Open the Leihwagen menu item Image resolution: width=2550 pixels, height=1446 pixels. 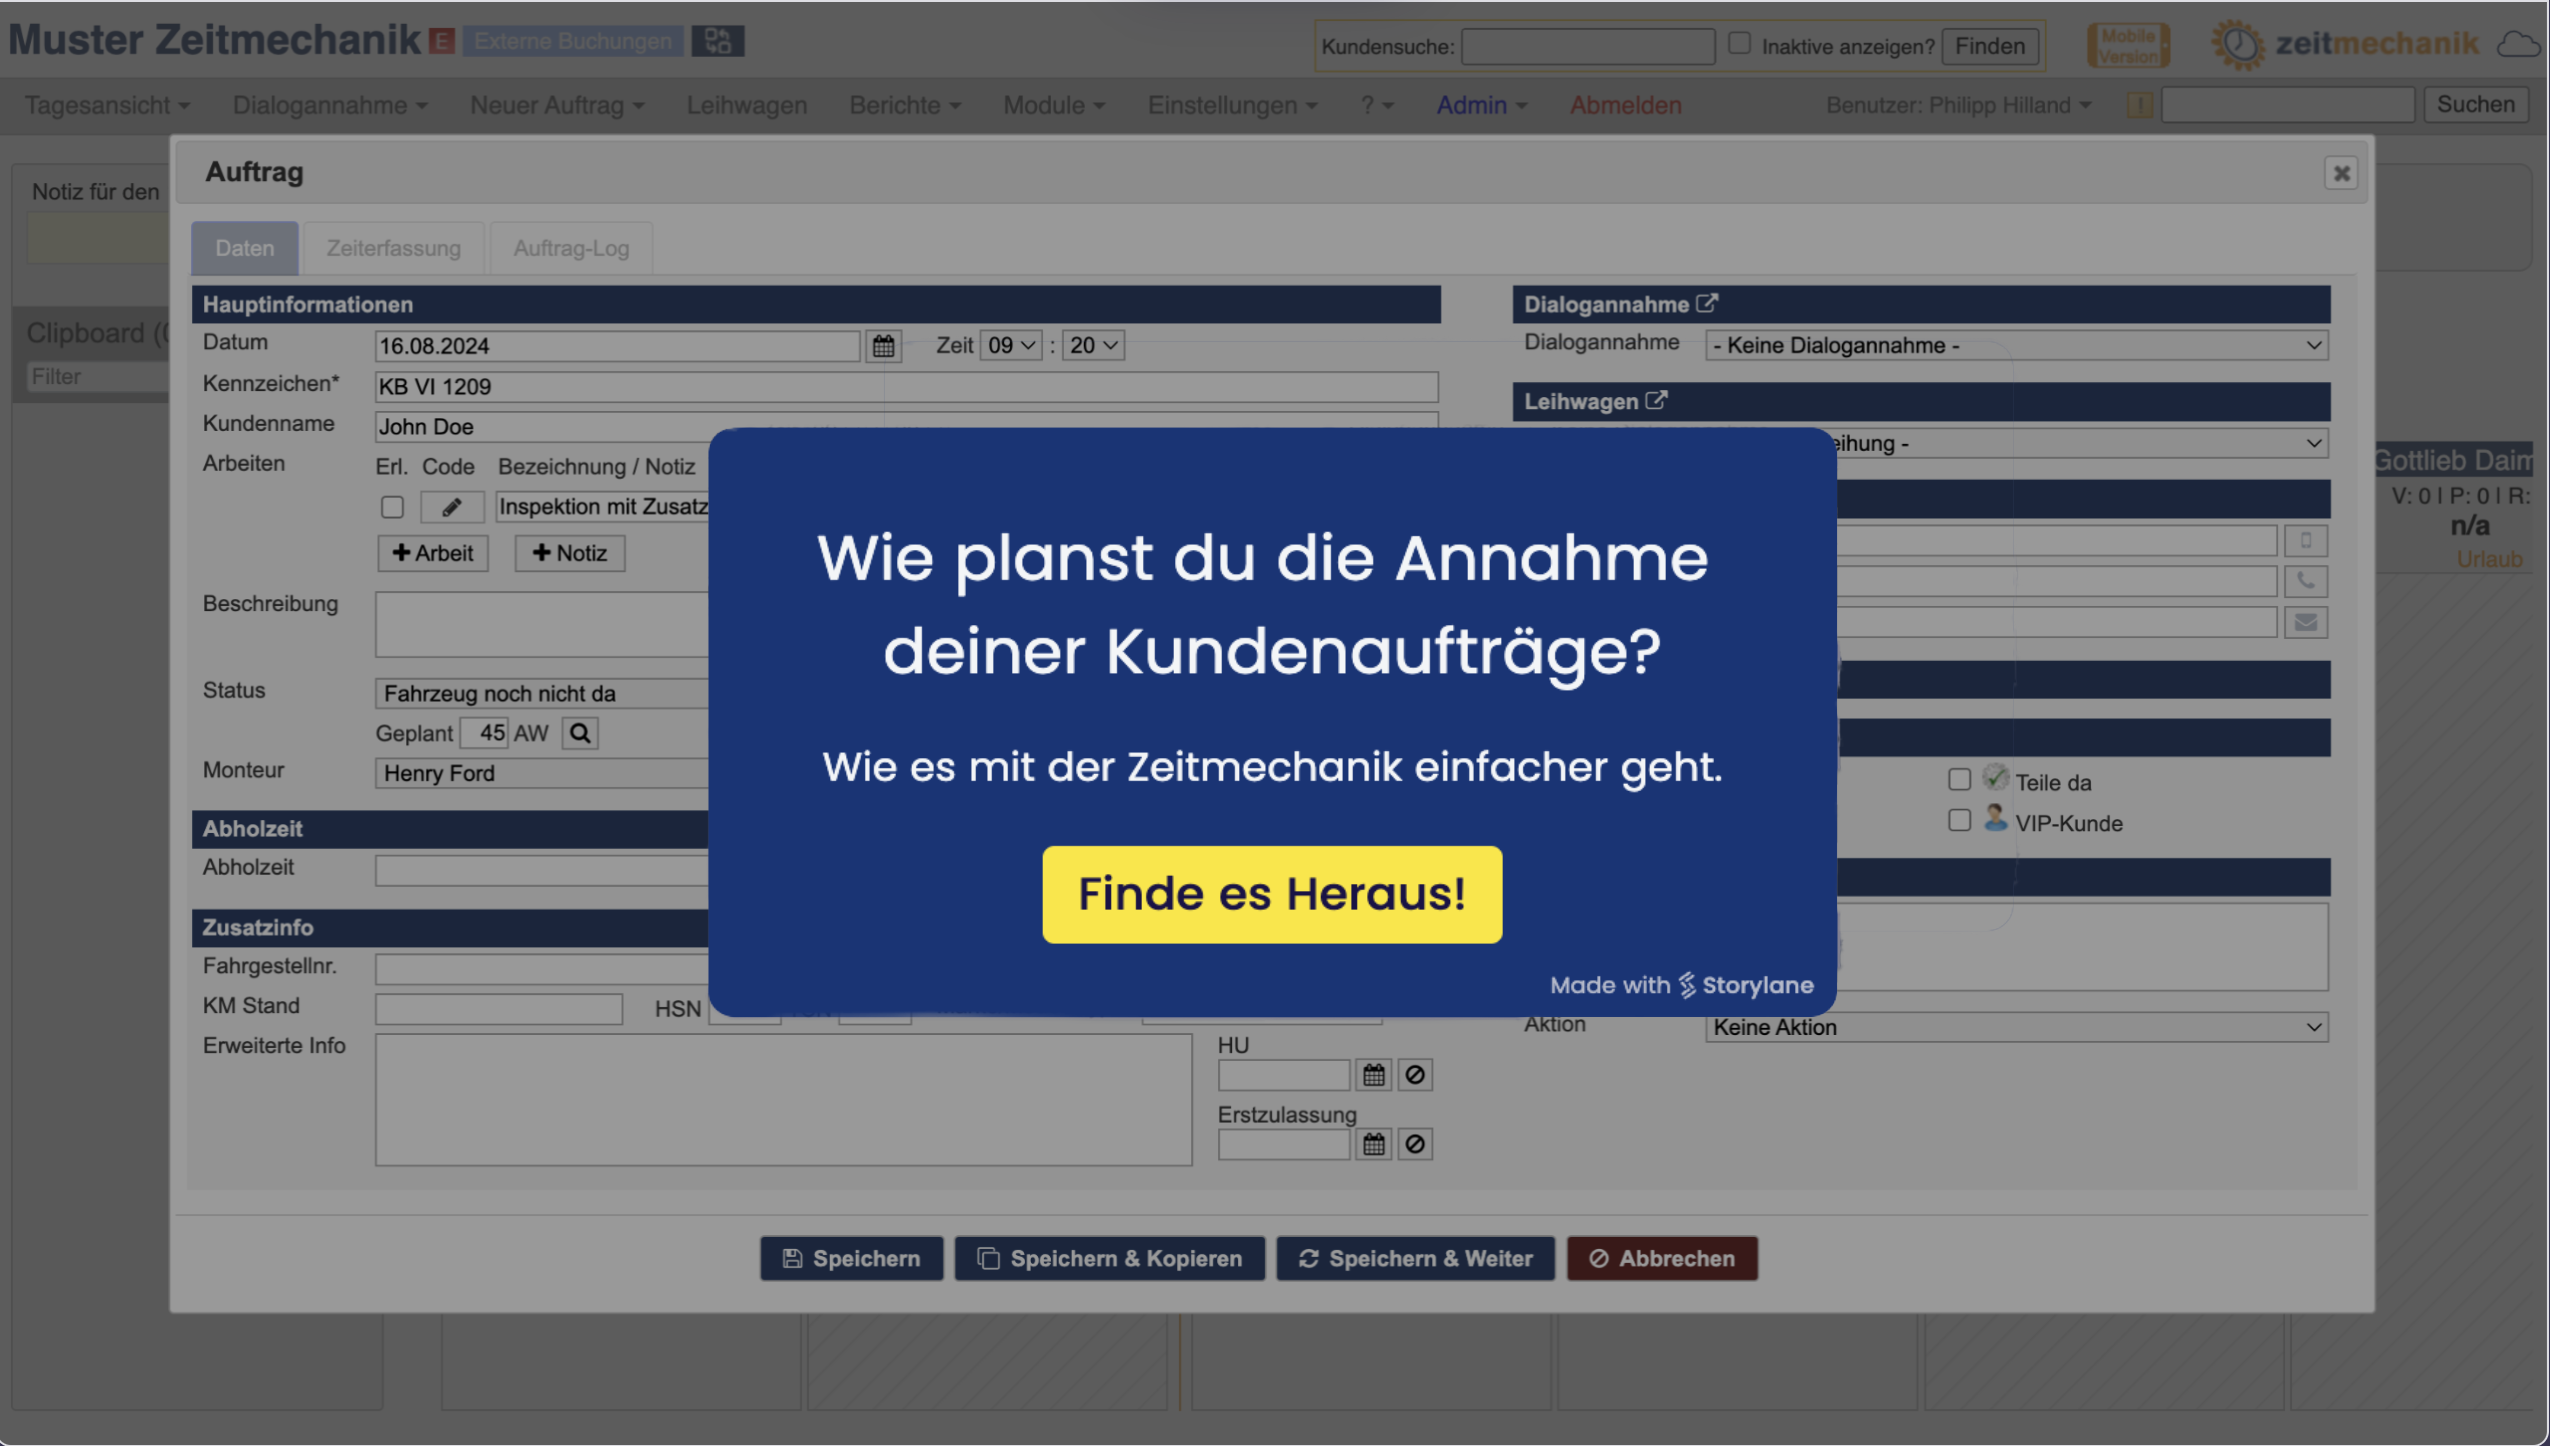(746, 105)
